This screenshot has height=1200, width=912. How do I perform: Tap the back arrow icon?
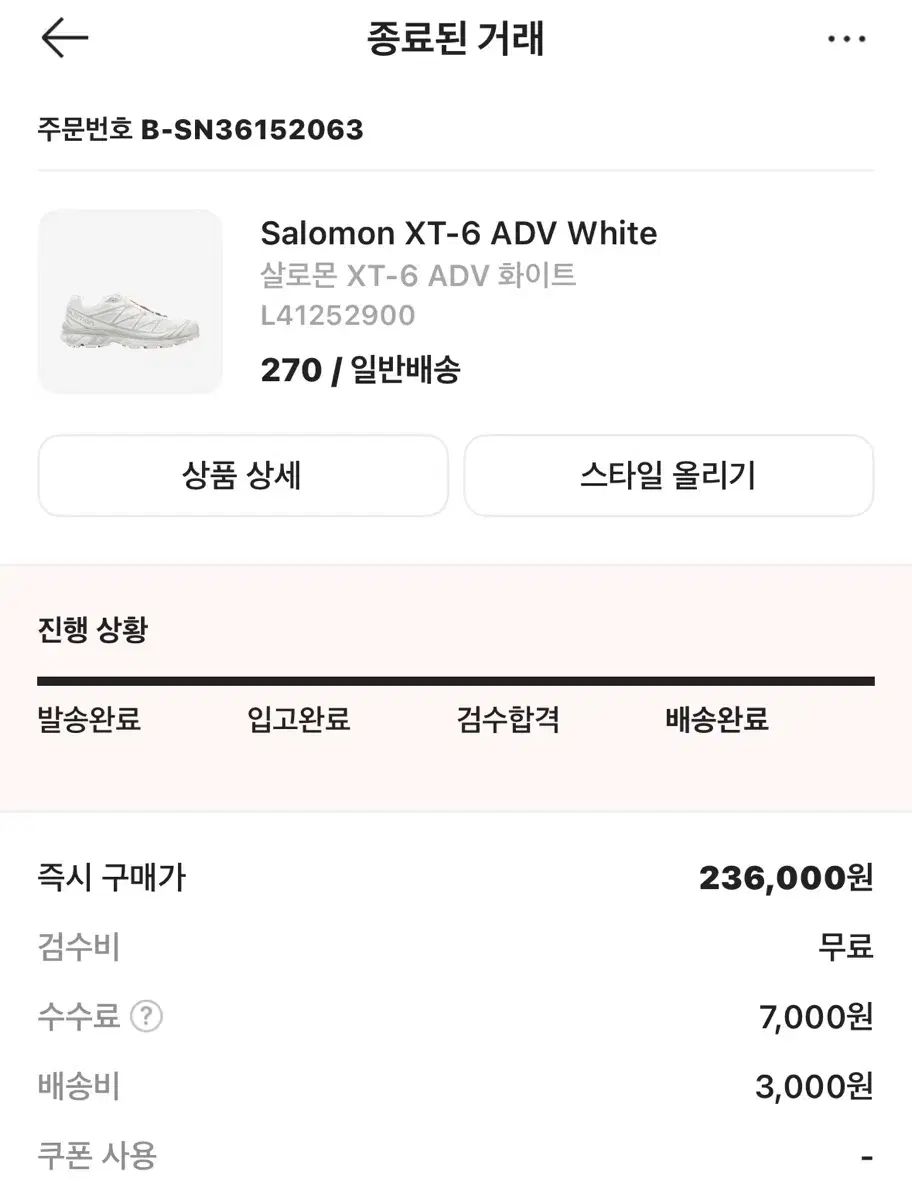pos(65,39)
